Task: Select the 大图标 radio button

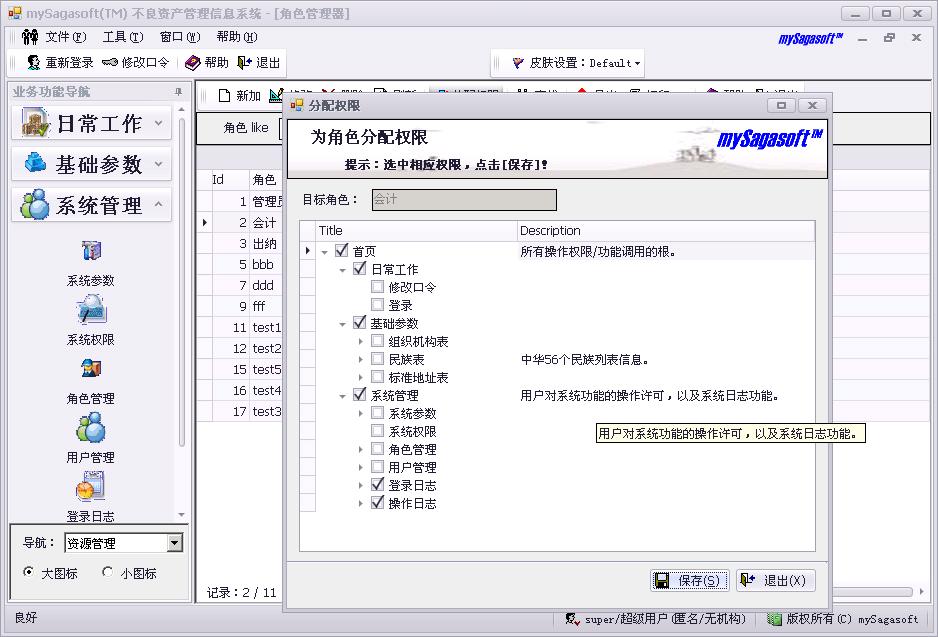Action: 28,572
